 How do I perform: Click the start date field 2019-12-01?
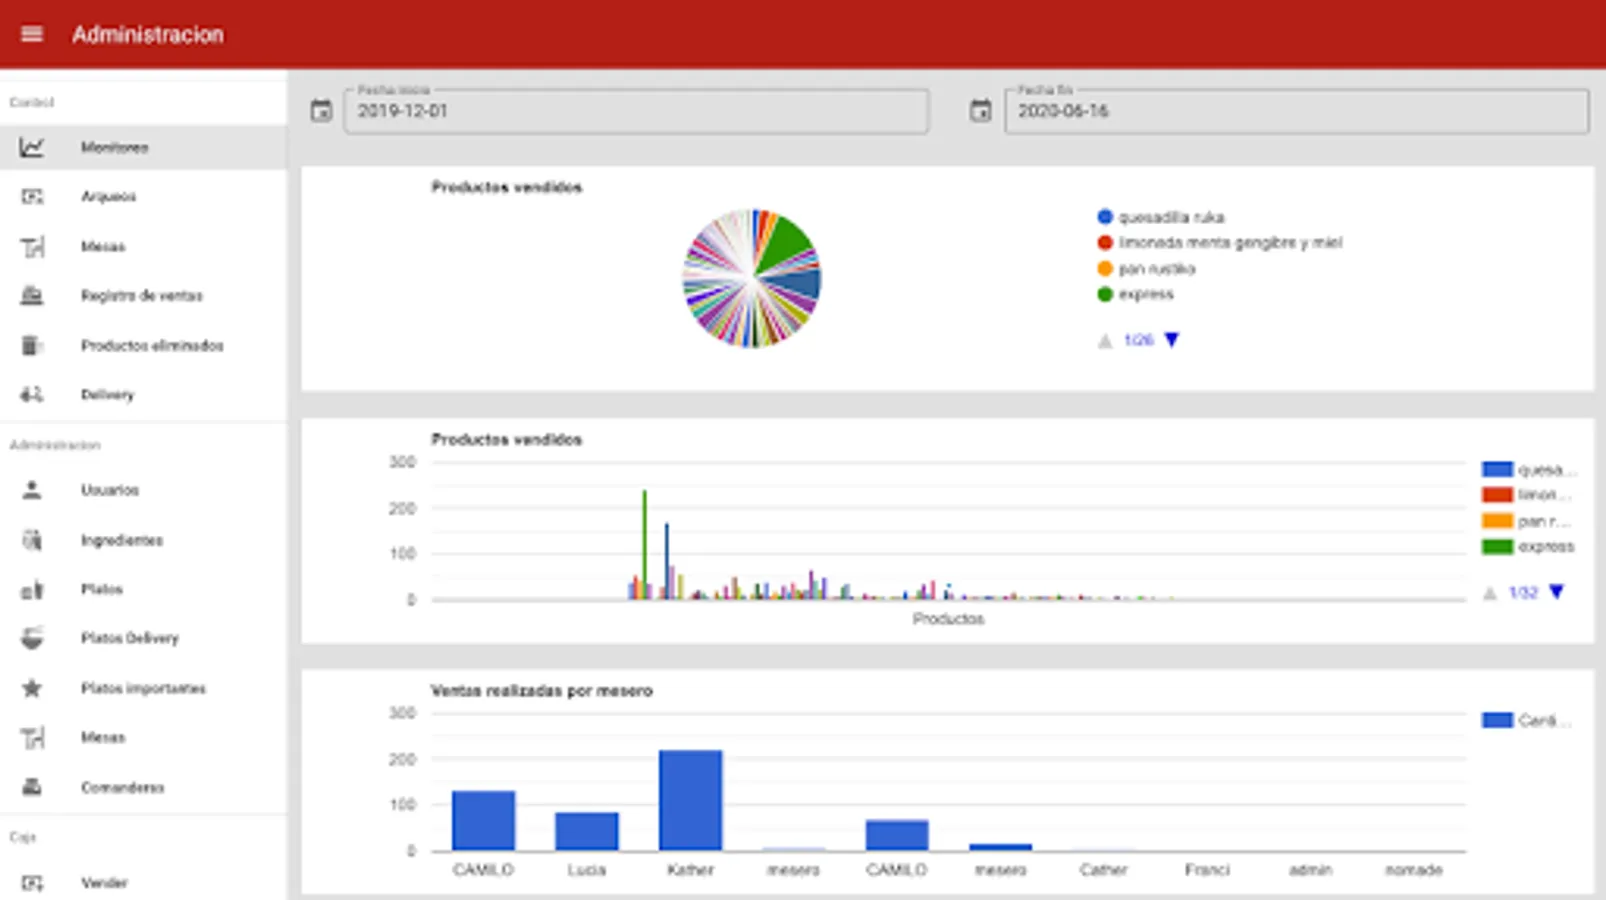[636, 111]
